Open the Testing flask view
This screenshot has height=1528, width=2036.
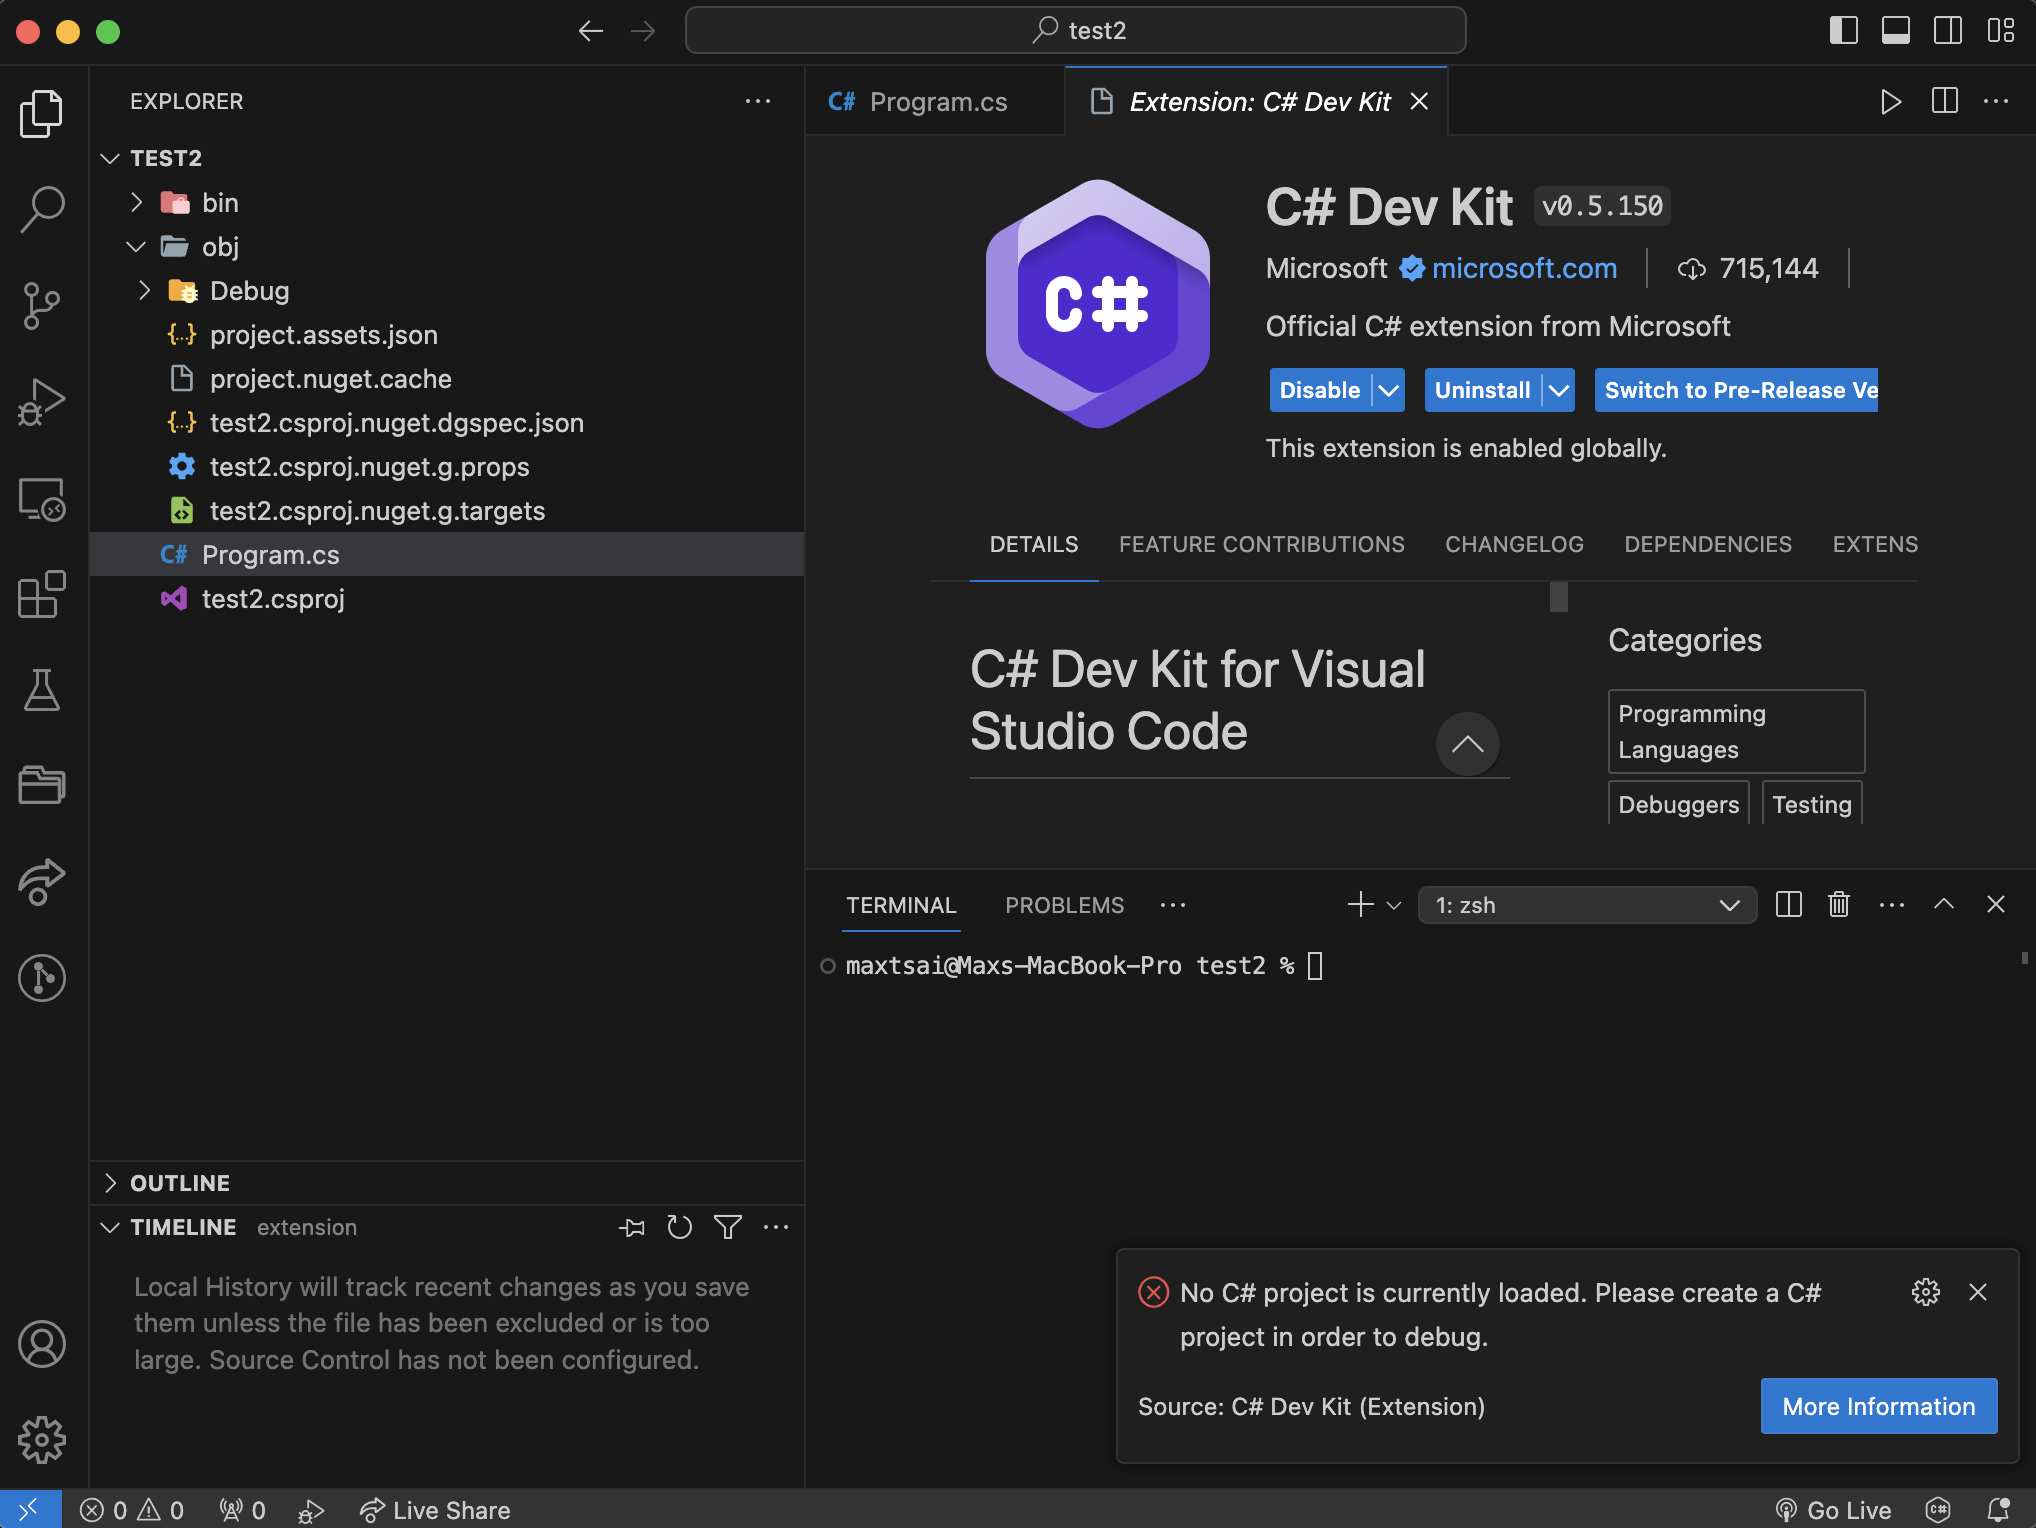coord(41,690)
